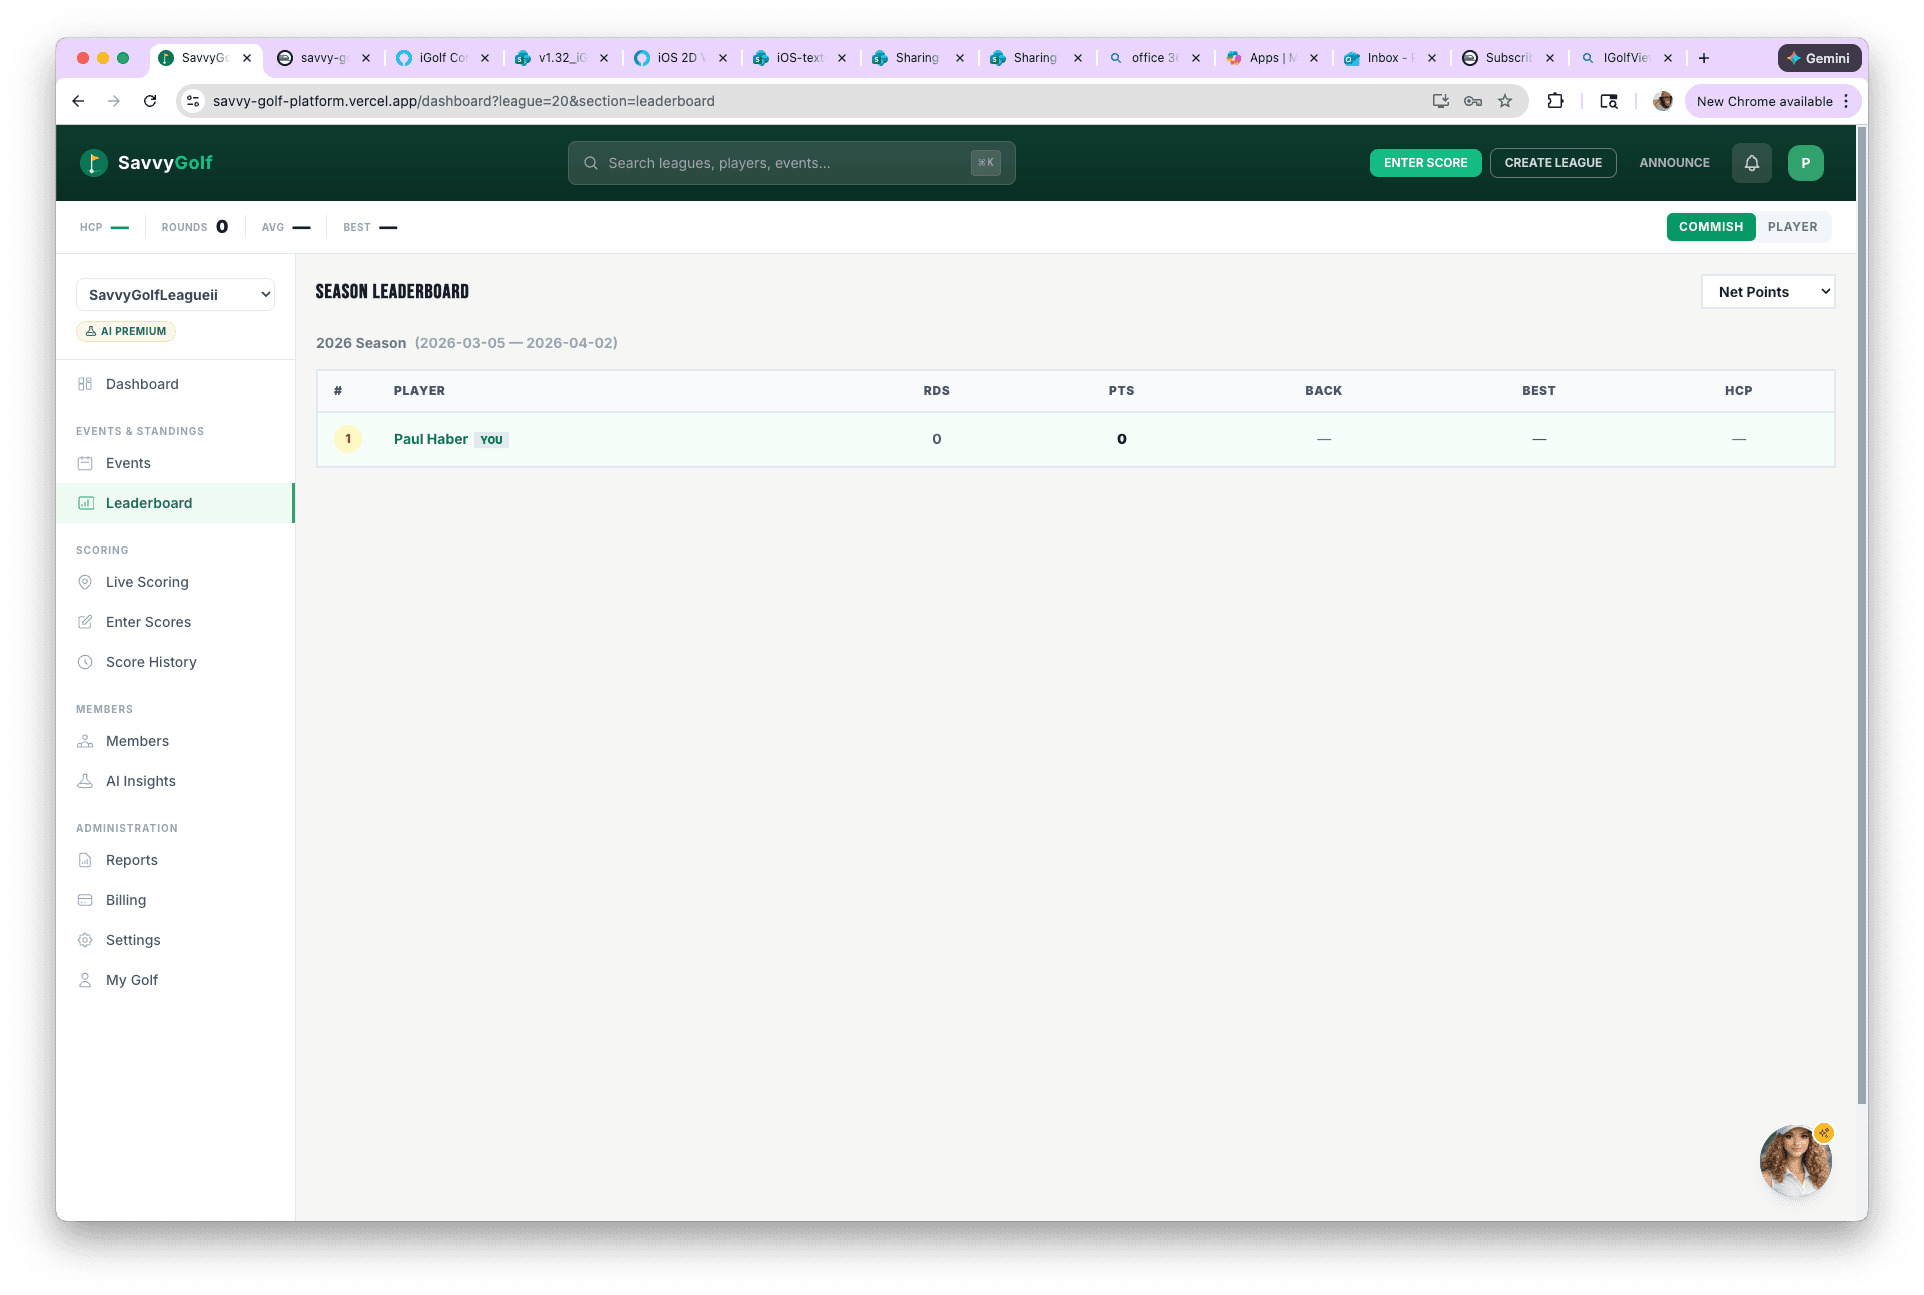
Task: Toggle the AI PREMIUM badge
Action: pyautogui.click(x=125, y=331)
